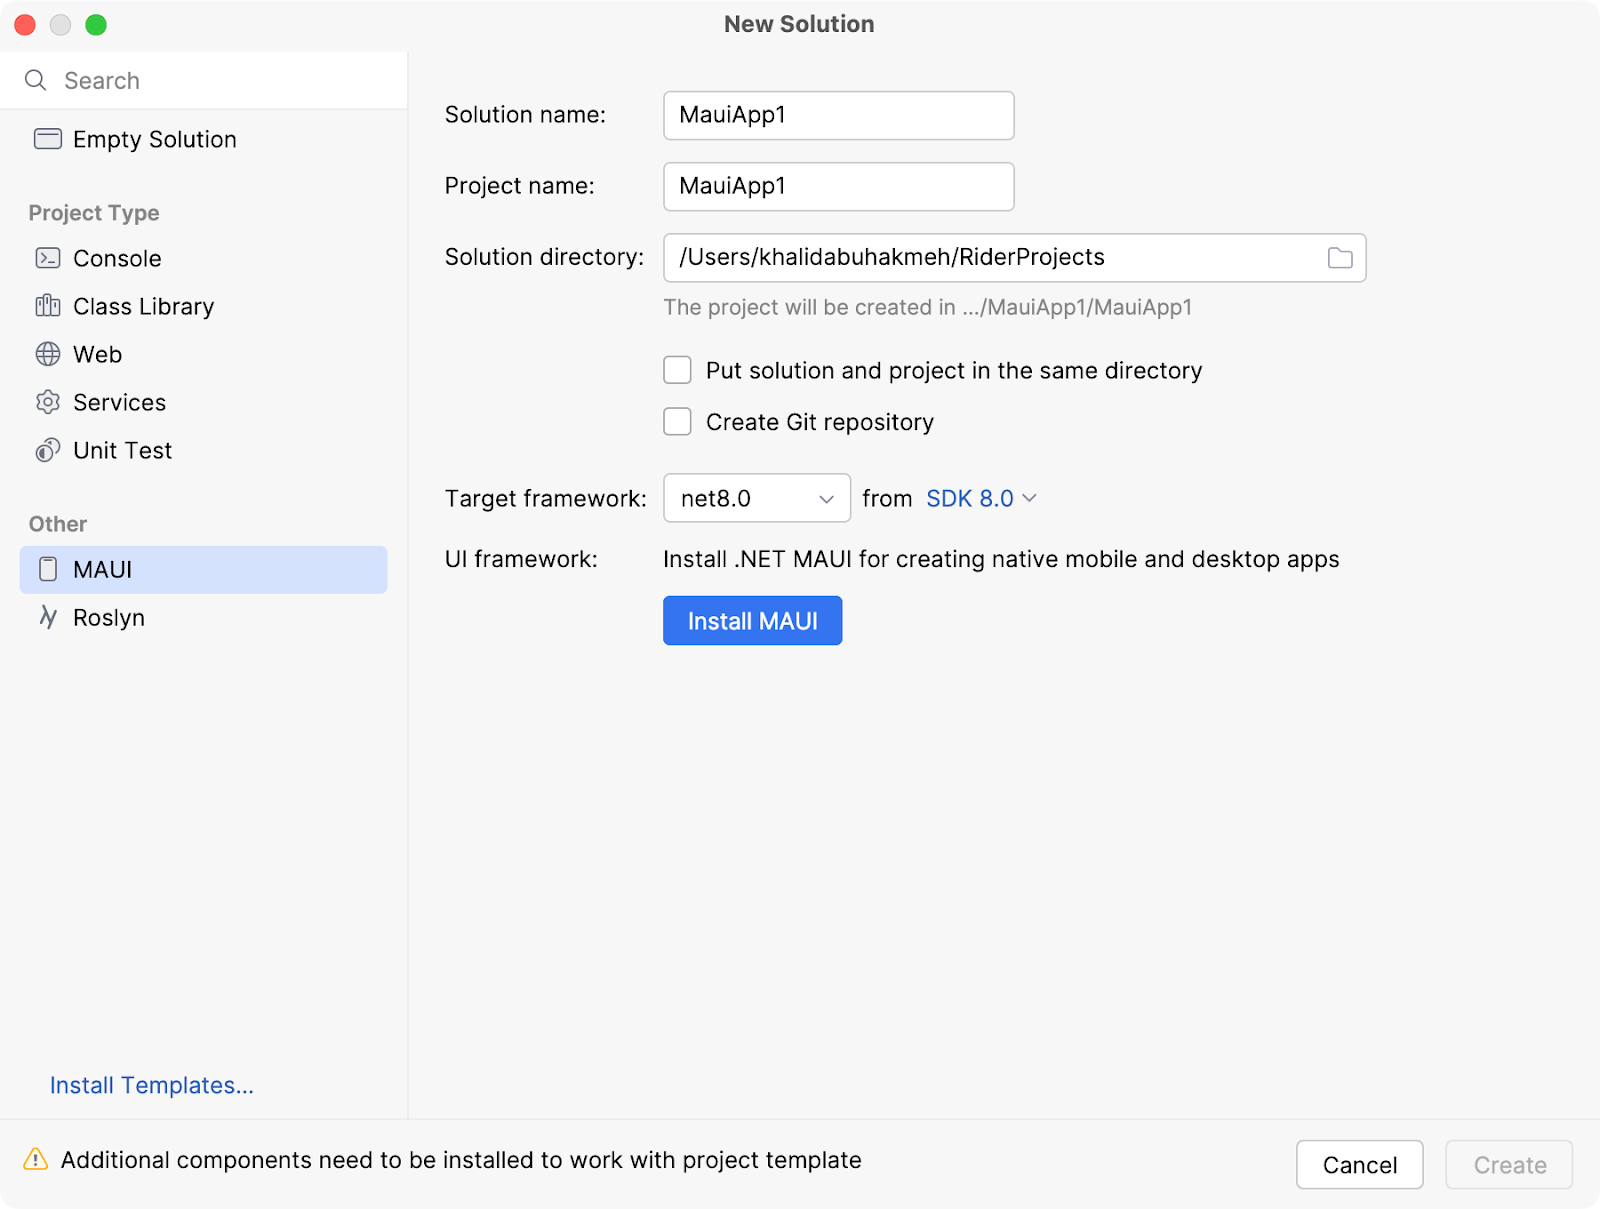The height and width of the screenshot is (1209, 1600).
Task: Click the Web project type icon
Action: (x=47, y=354)
